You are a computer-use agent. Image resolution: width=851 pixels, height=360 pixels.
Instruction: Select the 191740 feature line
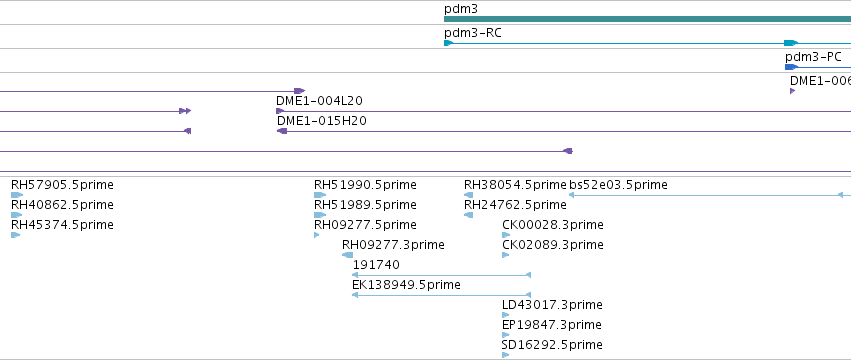coord(441,275)
